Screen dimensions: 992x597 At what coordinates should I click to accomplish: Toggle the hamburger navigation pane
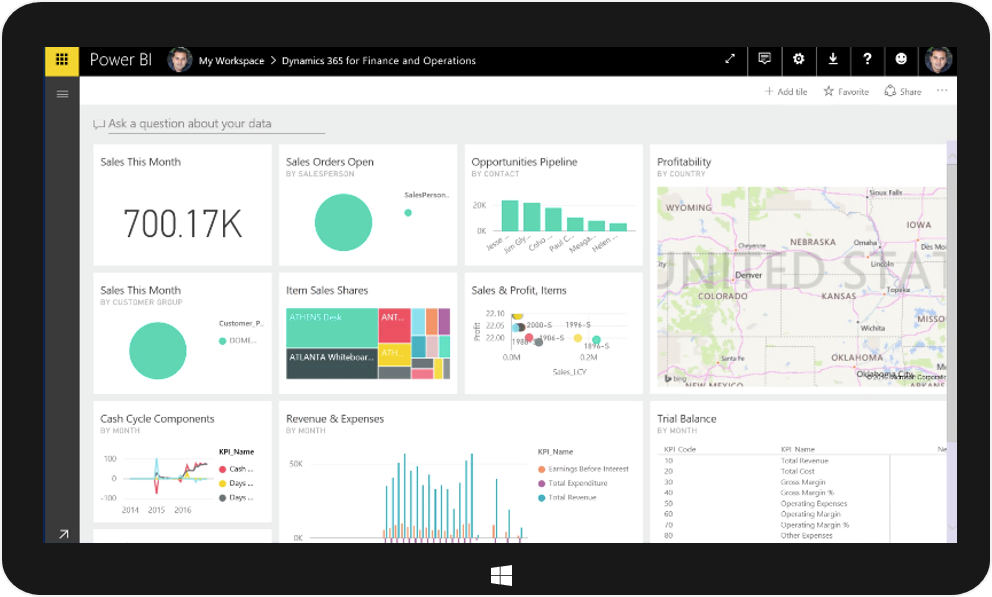coord(62,94)
